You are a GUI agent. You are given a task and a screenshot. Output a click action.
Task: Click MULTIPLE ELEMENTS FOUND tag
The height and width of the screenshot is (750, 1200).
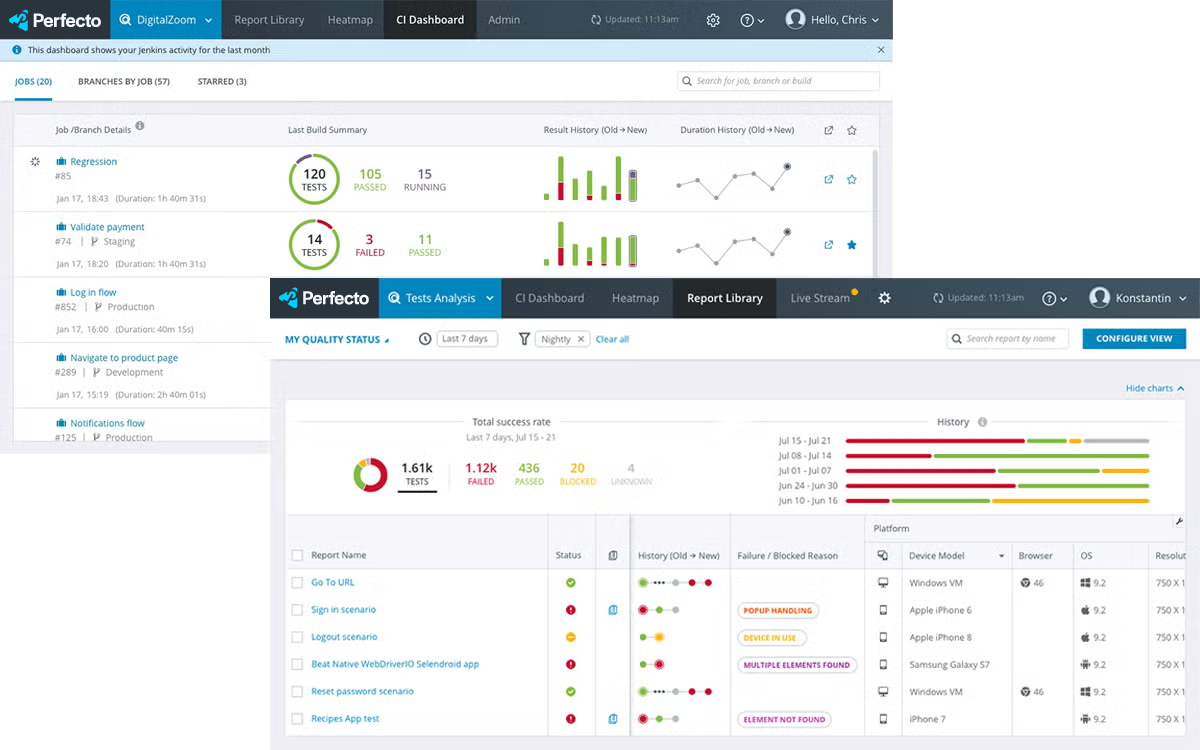tap(797, 664)
